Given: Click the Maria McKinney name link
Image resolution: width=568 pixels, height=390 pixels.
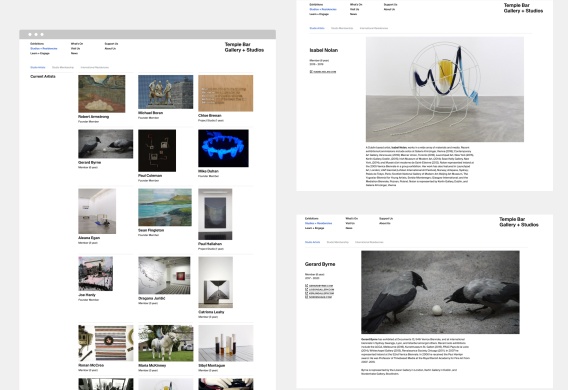Looking at the screenshot, I should tap(152, 365).
